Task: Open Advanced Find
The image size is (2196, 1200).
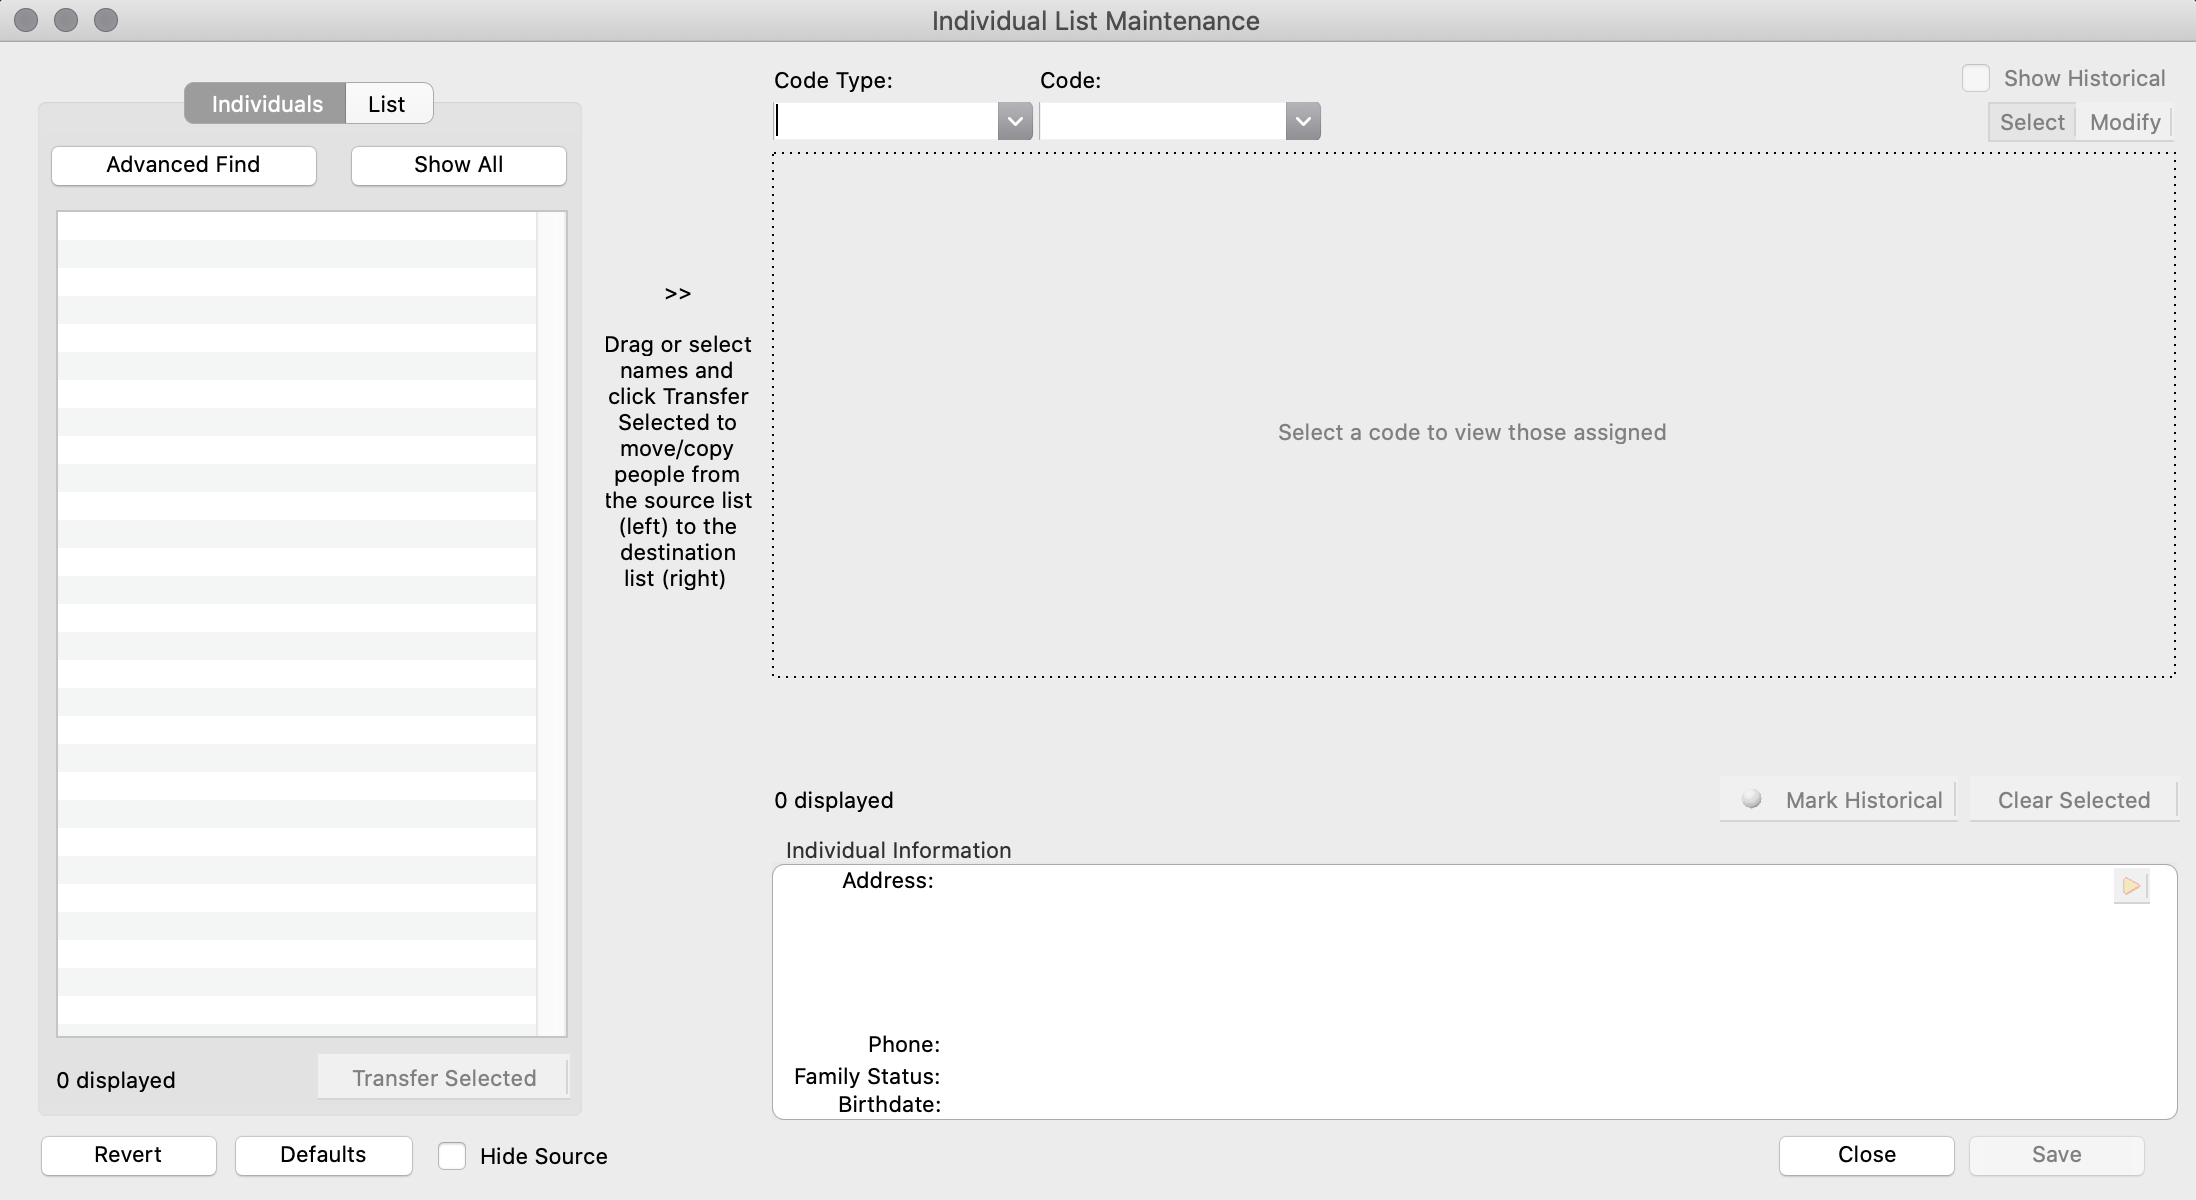Action: [183, 165]
